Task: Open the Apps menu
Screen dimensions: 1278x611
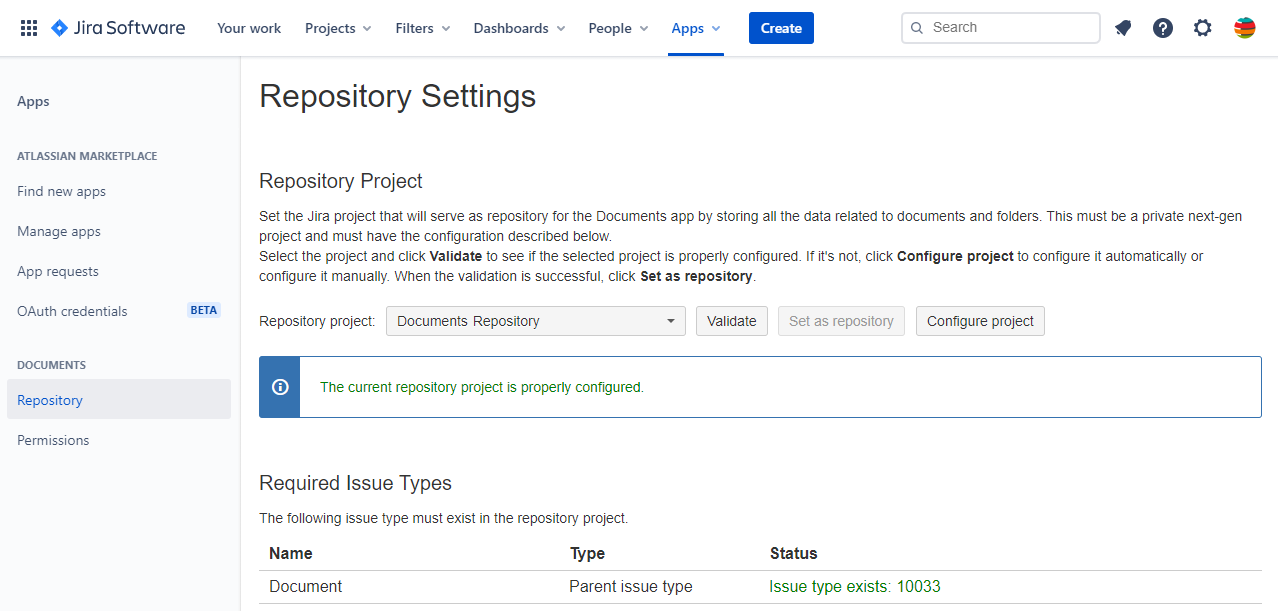Action: pos(696,28)
